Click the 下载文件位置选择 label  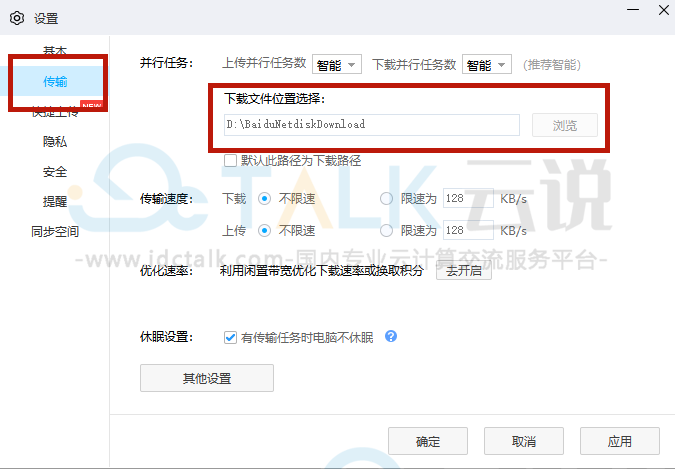tap(274, 99)
